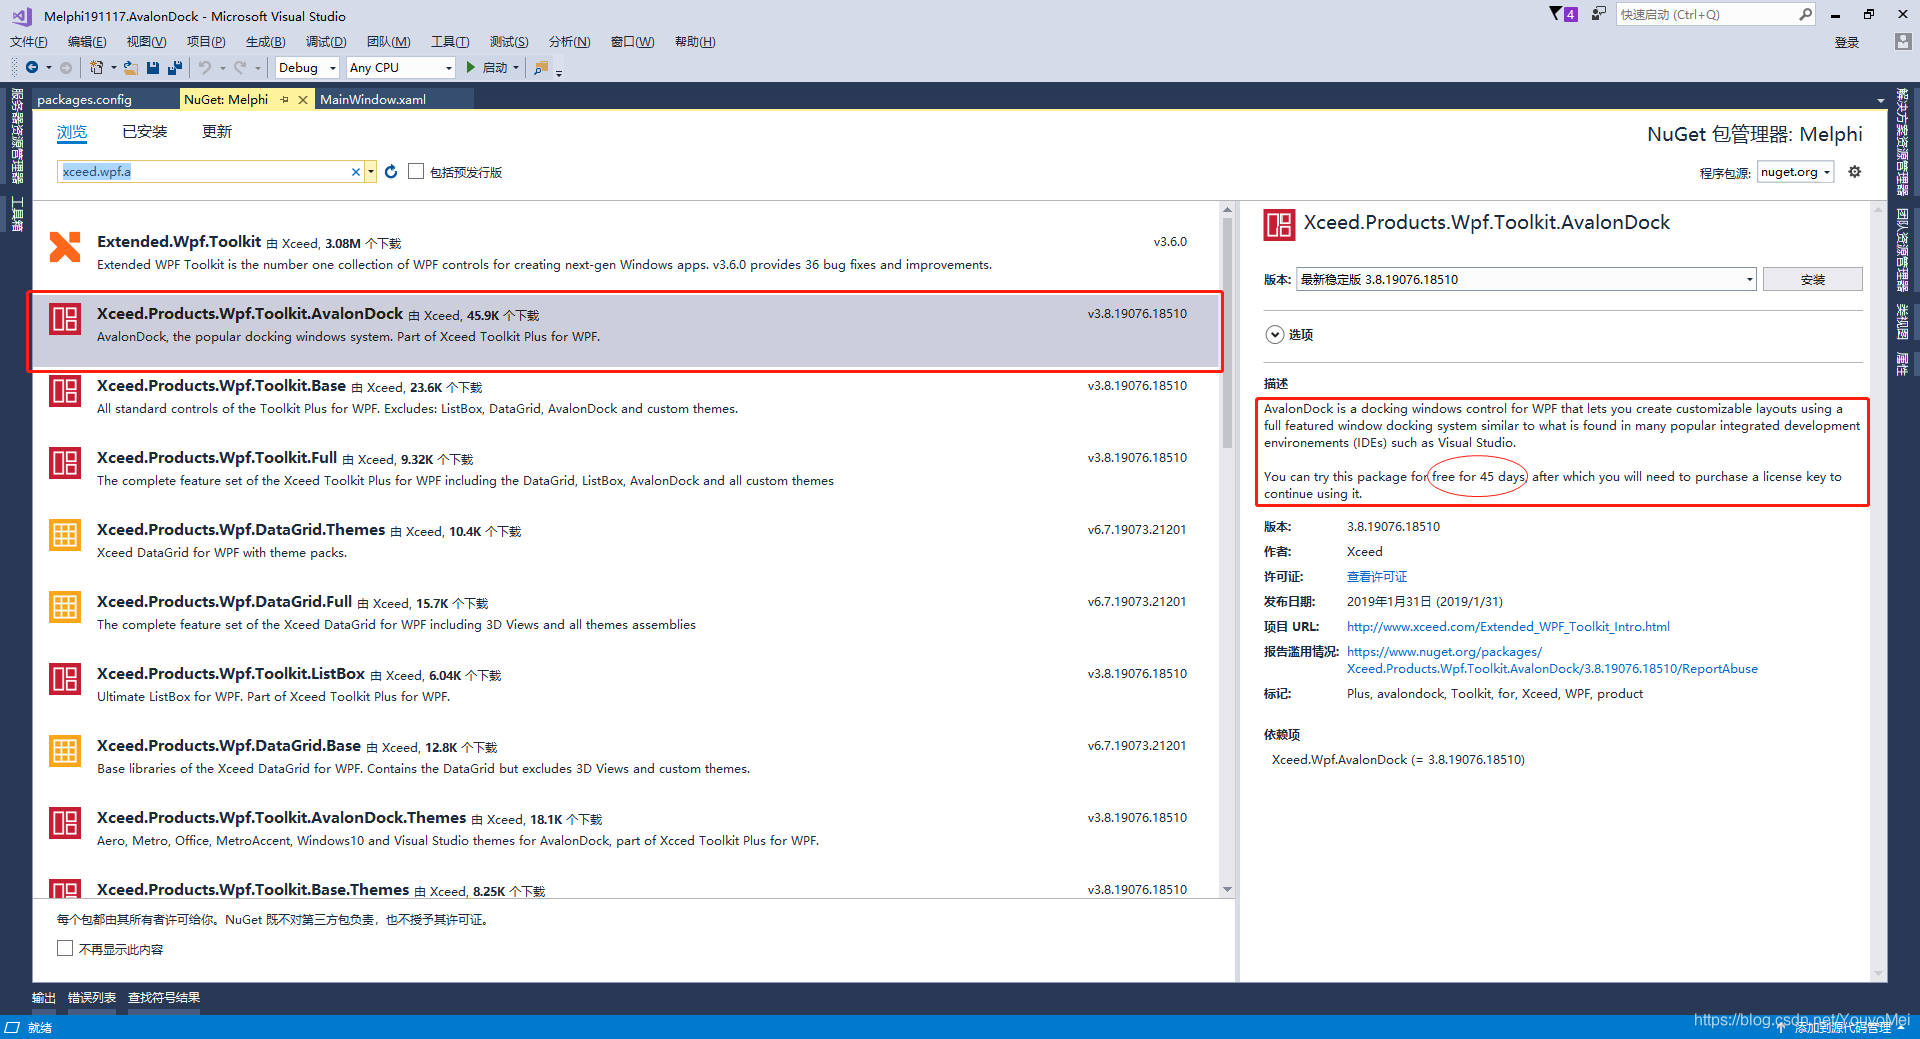Viewport: 1920px width, 1039px height.
Task: Select the Xceed.Products.Wpf.Toolkit.Base package row
Action: pyautogui.click(x=625, y=397)
